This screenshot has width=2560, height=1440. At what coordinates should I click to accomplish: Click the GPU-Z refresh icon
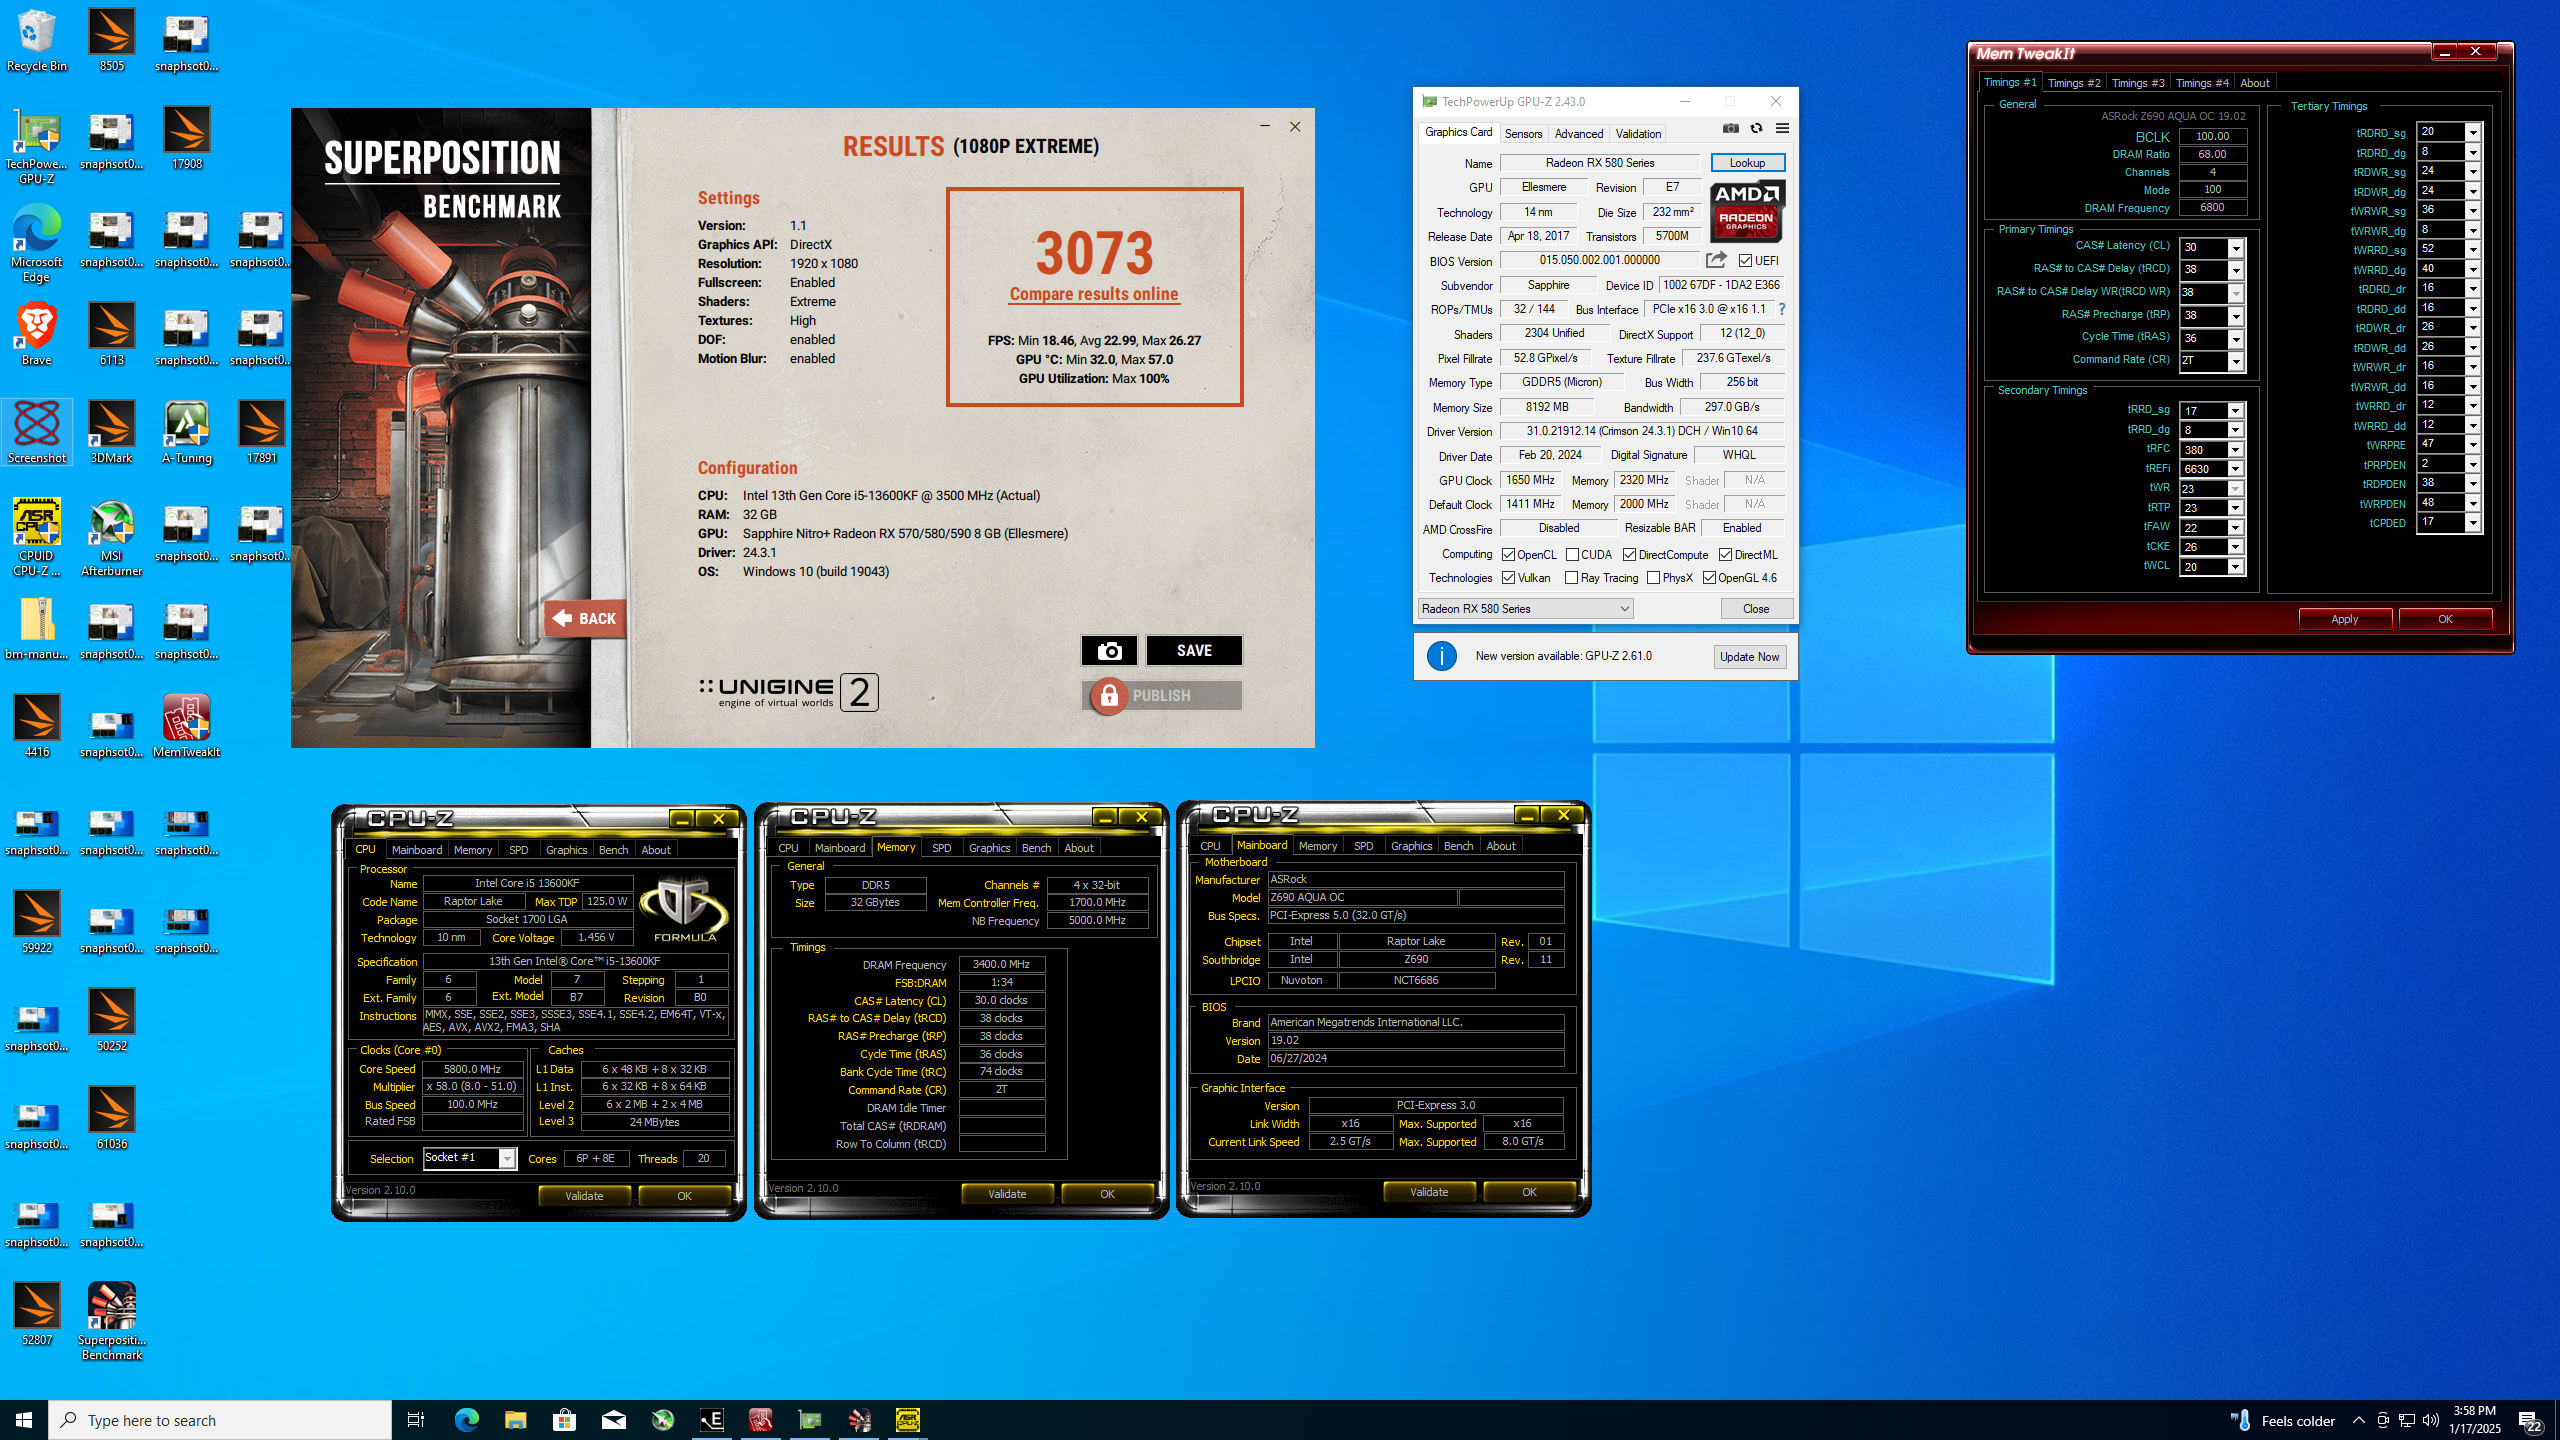1756,128
